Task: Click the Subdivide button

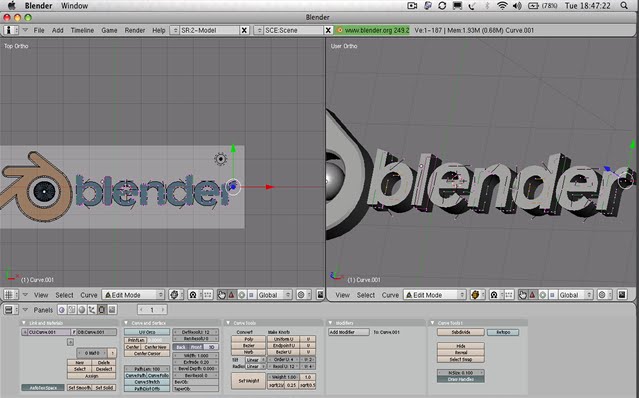Action: pos(461,332)
